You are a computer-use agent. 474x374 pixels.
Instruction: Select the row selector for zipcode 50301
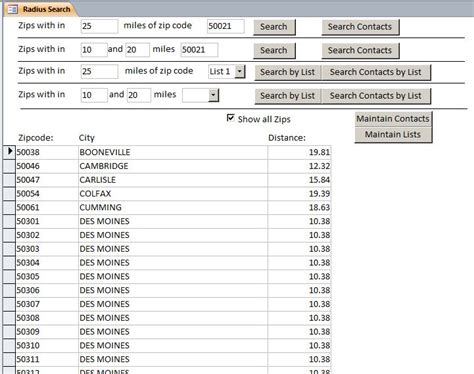point(9,221)
